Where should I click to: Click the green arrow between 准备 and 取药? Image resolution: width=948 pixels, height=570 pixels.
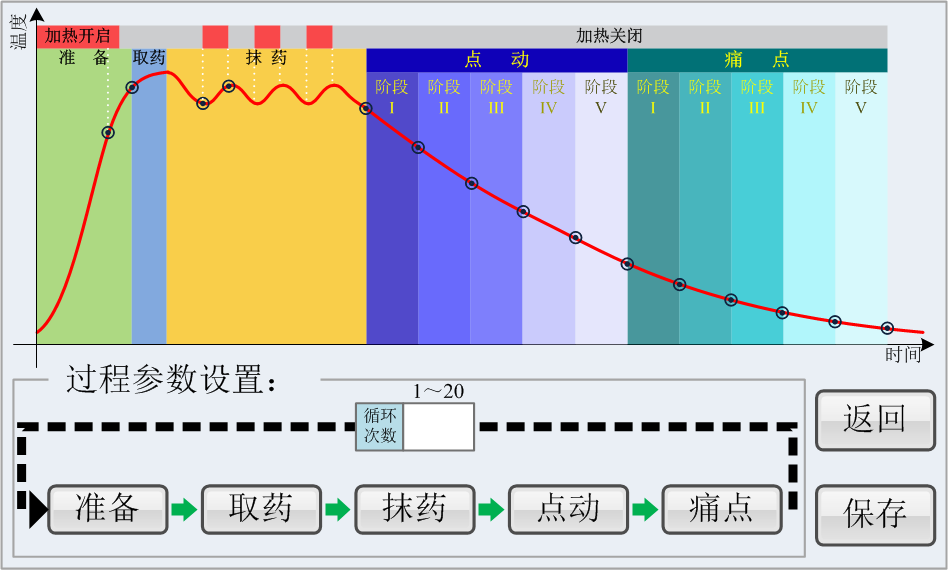tap(183, 509)
